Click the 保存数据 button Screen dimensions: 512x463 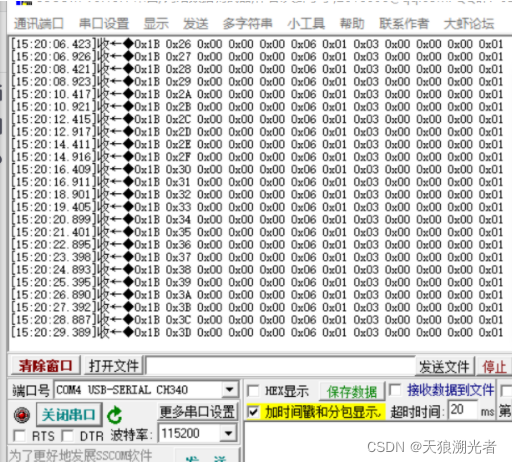[352, 391]
